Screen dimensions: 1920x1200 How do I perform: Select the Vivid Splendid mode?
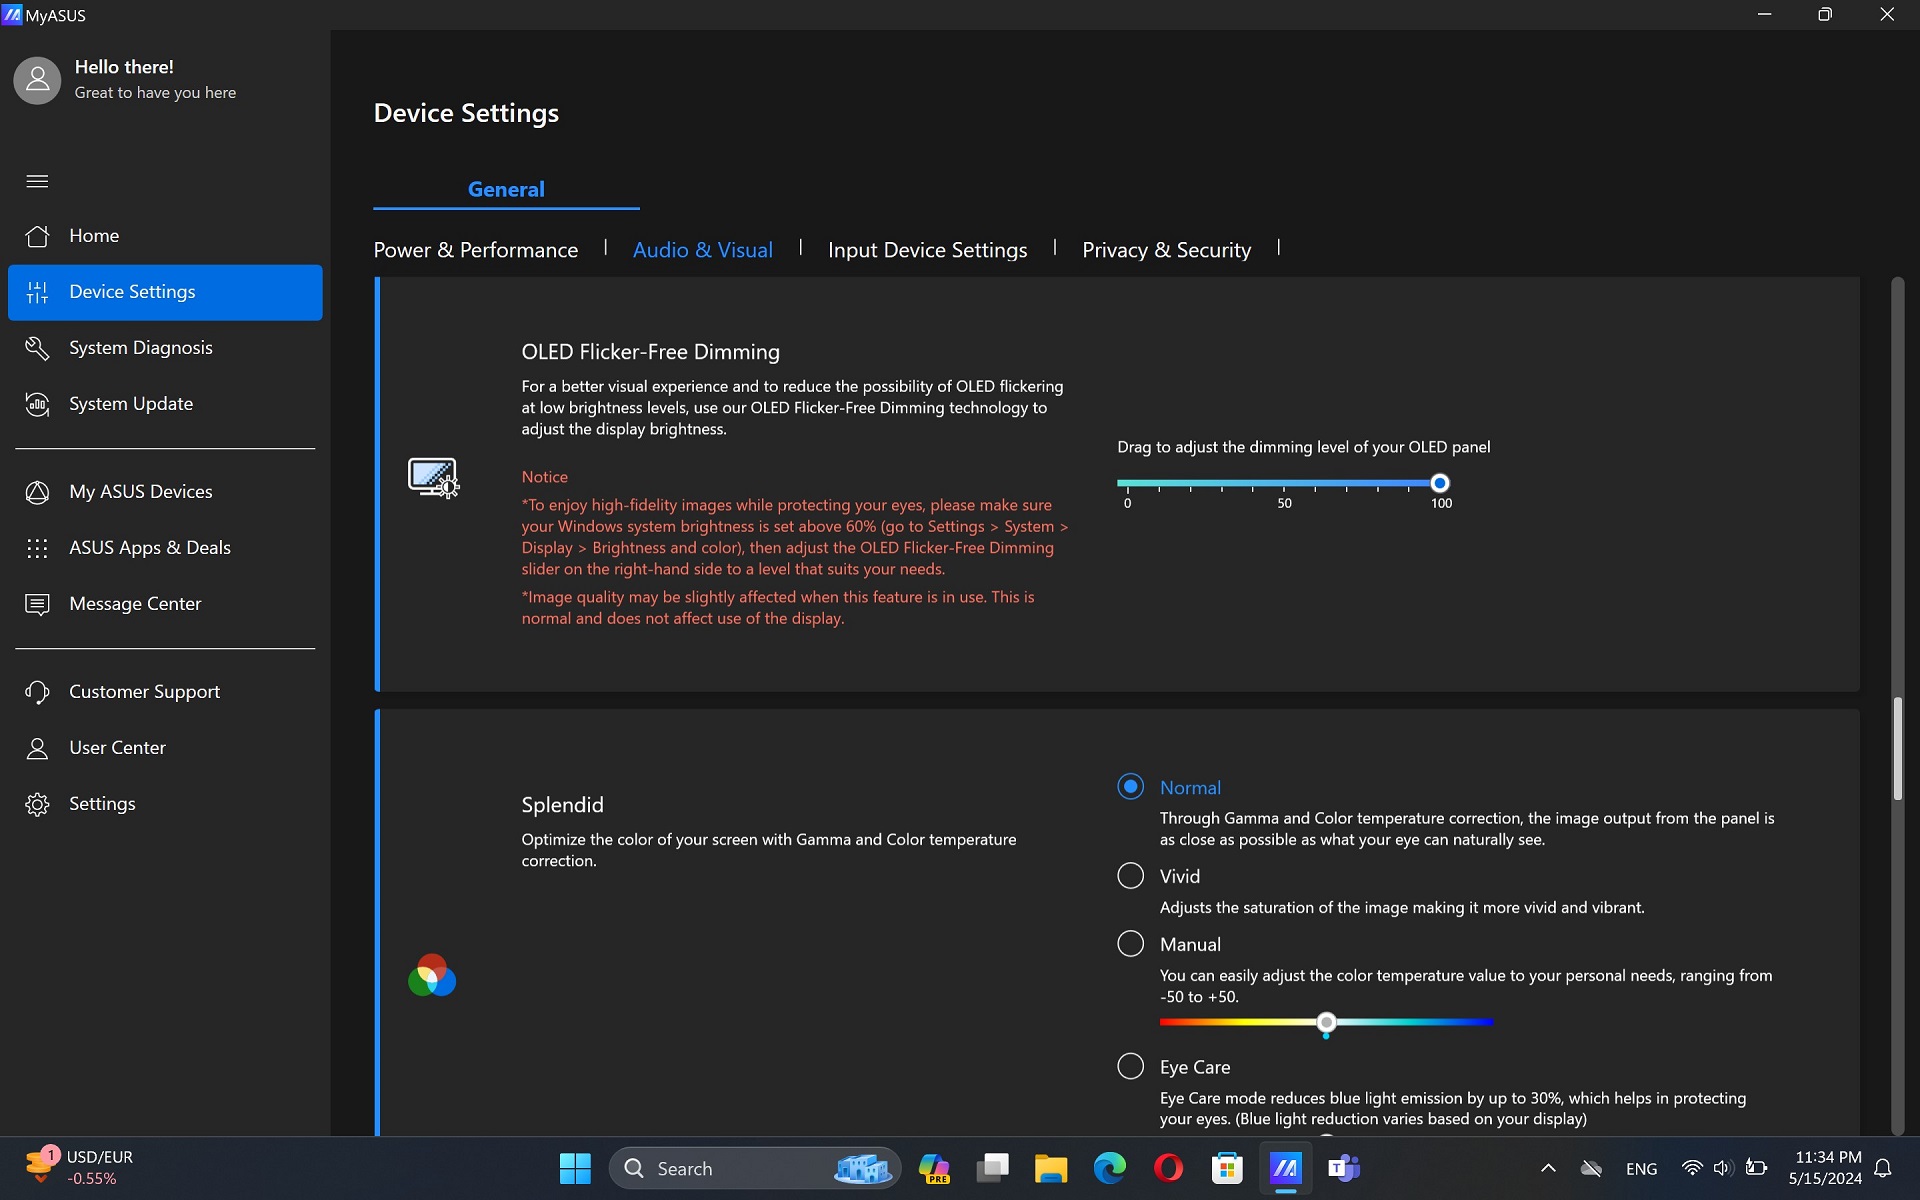click(x=1130, y=876)
